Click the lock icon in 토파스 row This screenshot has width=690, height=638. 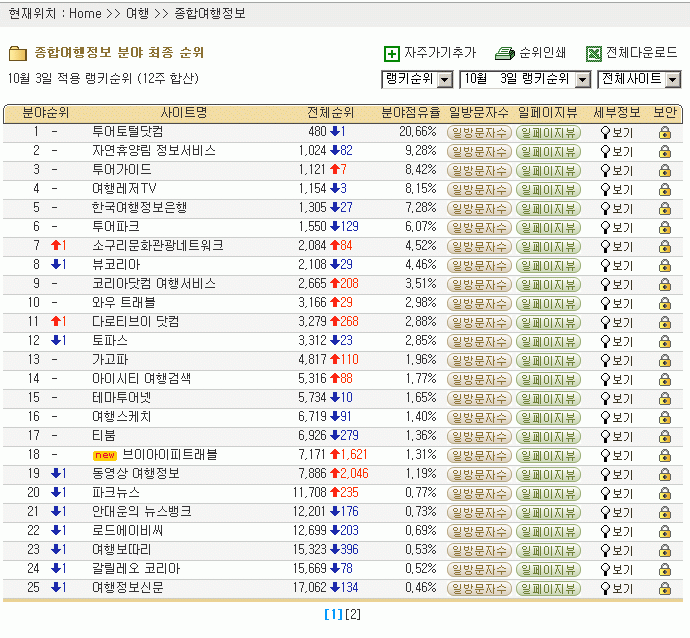pos(664,341)
